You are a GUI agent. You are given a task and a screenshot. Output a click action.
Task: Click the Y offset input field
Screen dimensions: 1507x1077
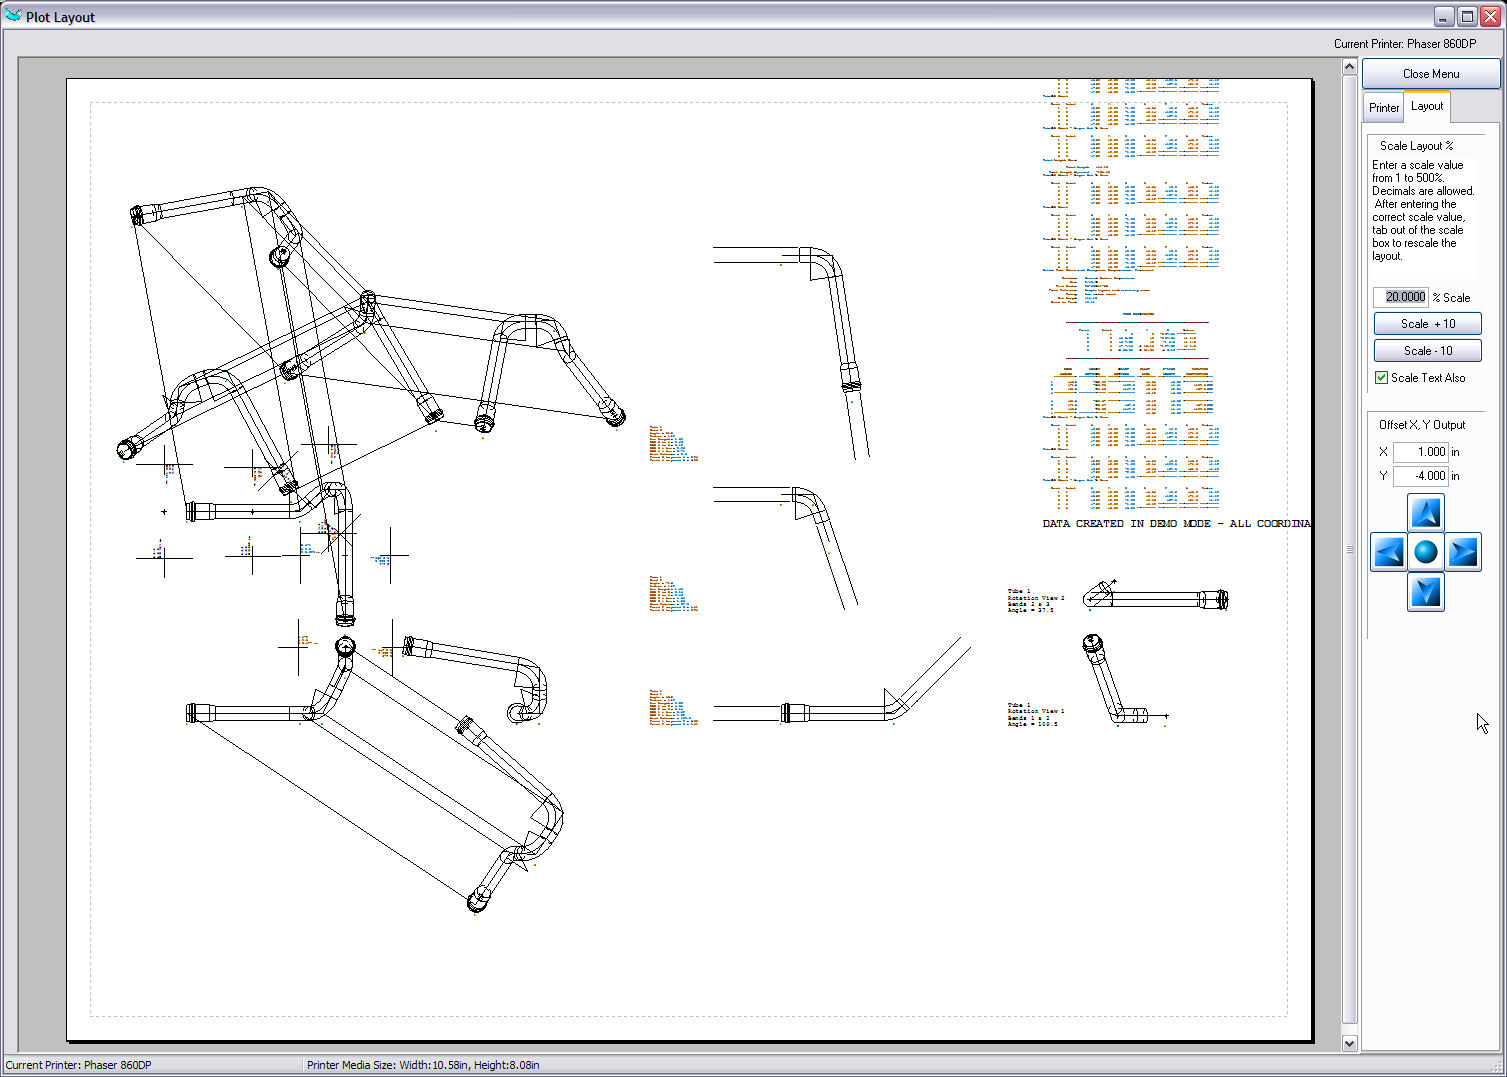[x=1420, y=476]
